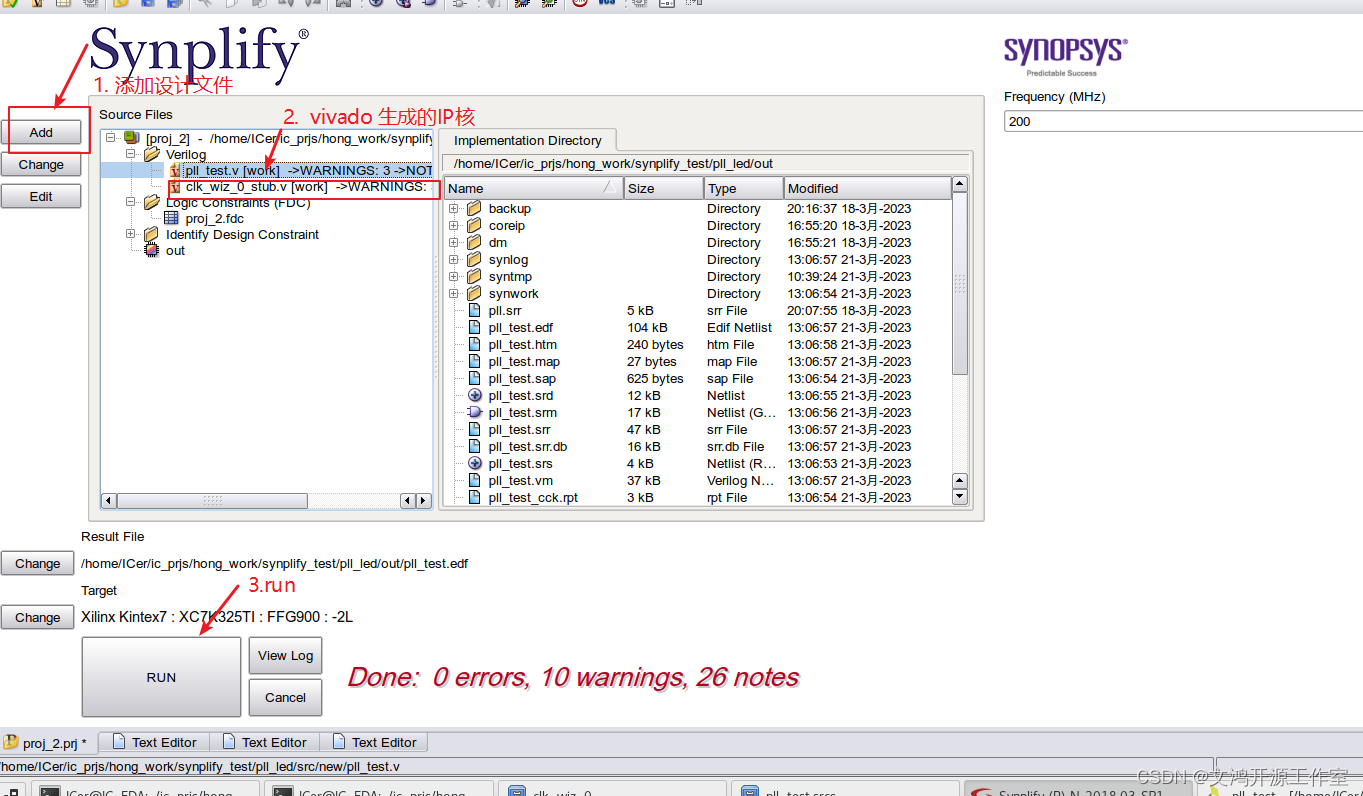Click the Cancel button

pyautogui.click(x=285, y=697)
